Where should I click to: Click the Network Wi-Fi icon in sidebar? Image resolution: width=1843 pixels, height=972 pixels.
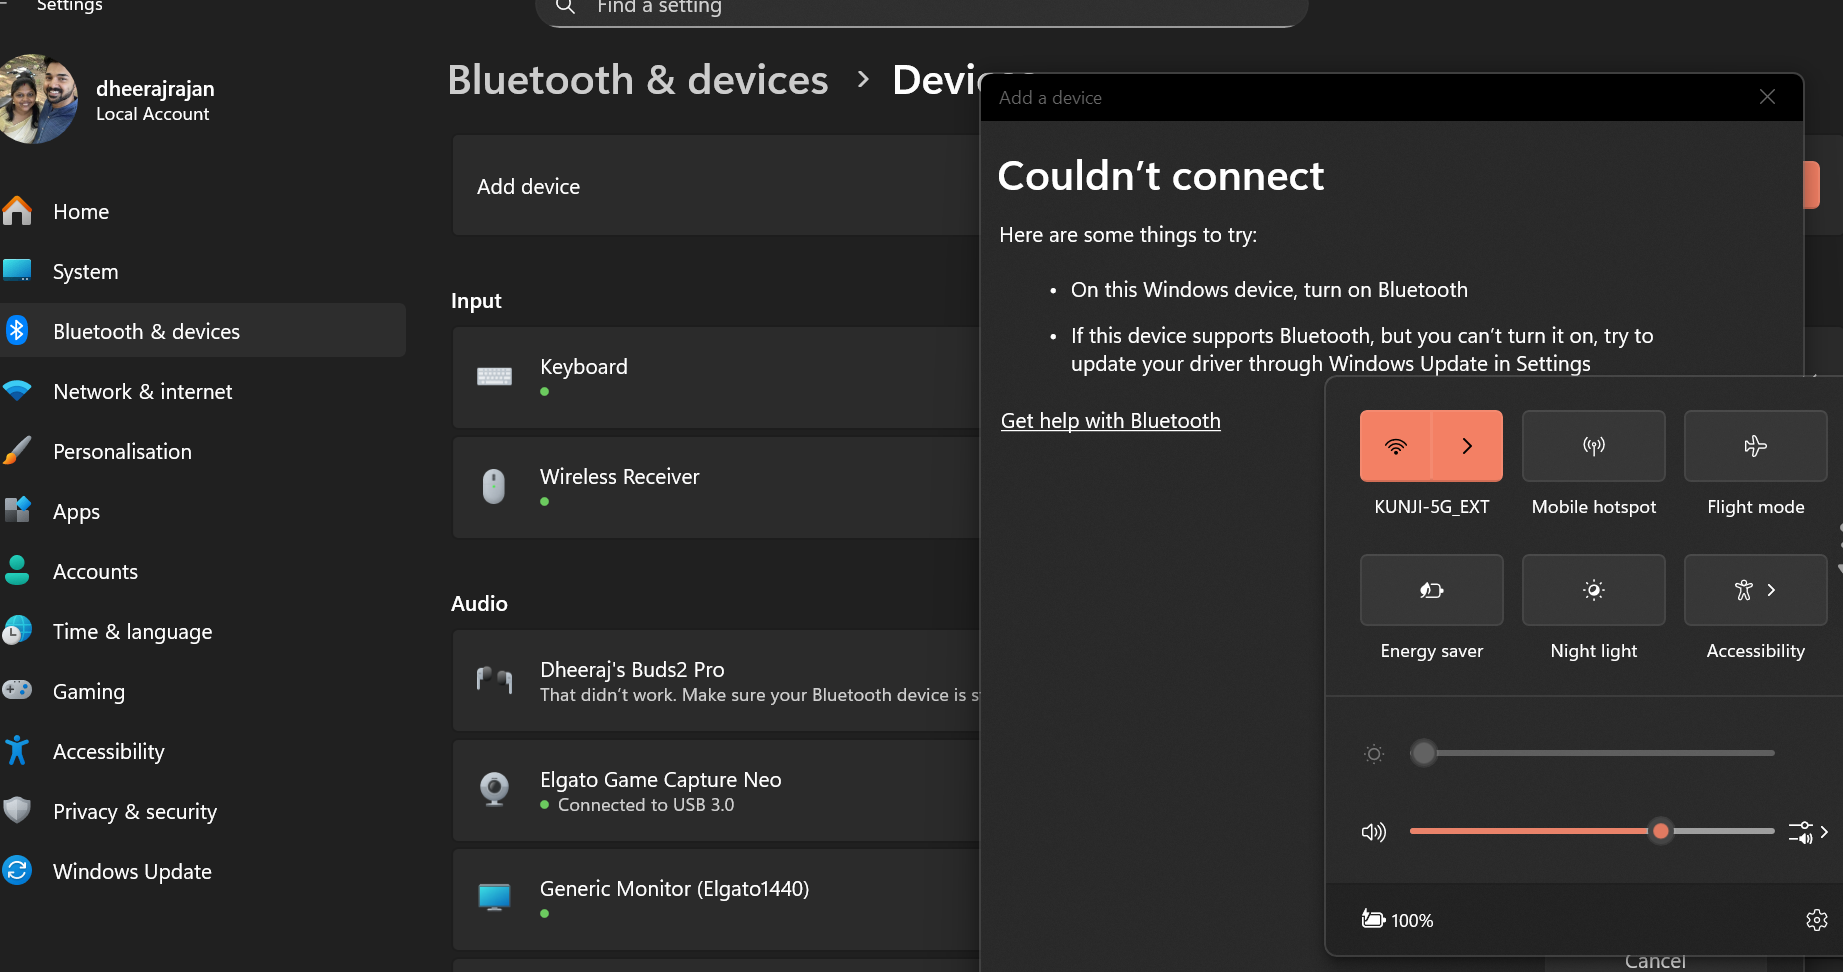point(17,391)
